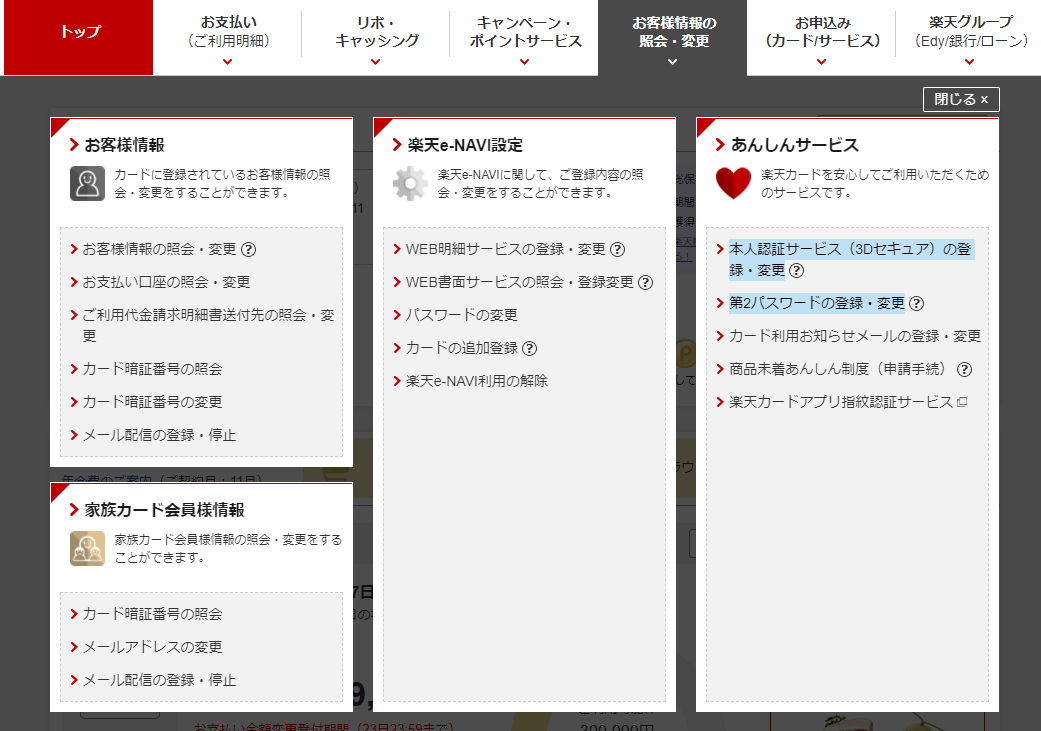
Task: Open リボ・キャッシング menu
Action: pos(376,37)
